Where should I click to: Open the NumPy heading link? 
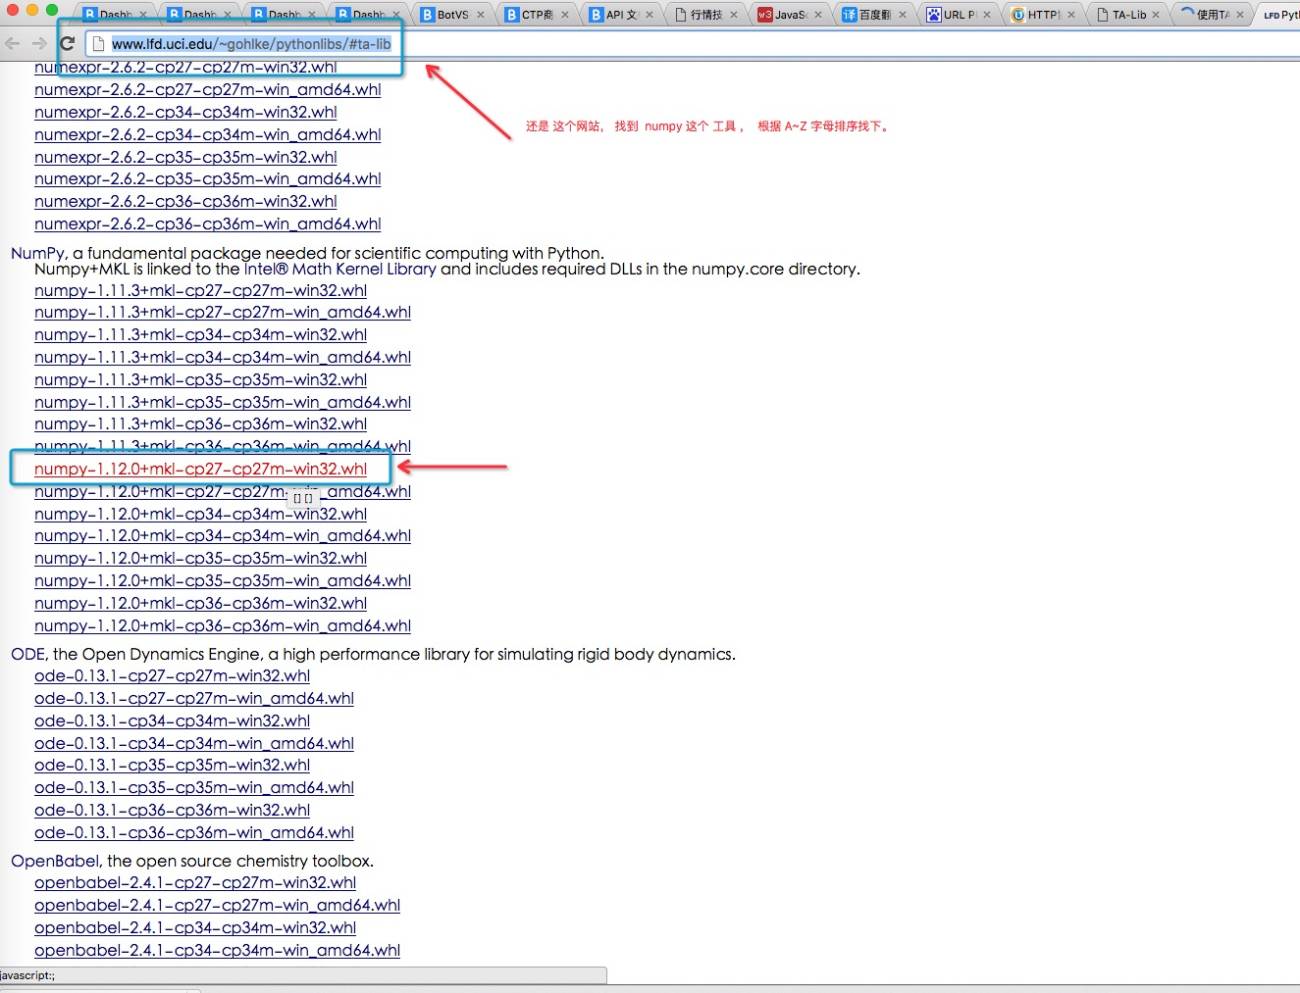[37, 253]
